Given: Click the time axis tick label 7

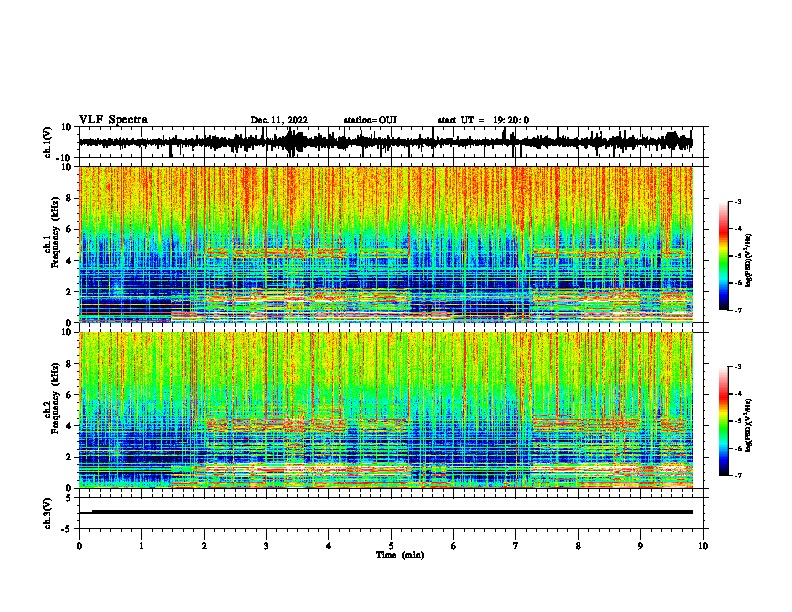Looking at the screenshot, I should point(516,546).
